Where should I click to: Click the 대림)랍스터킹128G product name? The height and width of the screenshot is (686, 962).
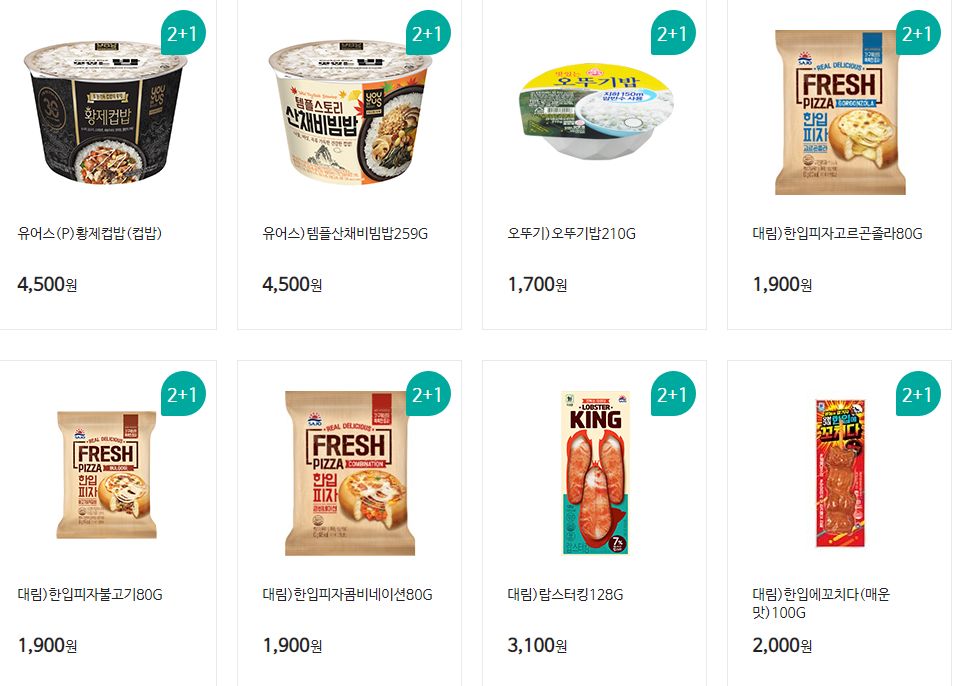click(x=565, y=594)
